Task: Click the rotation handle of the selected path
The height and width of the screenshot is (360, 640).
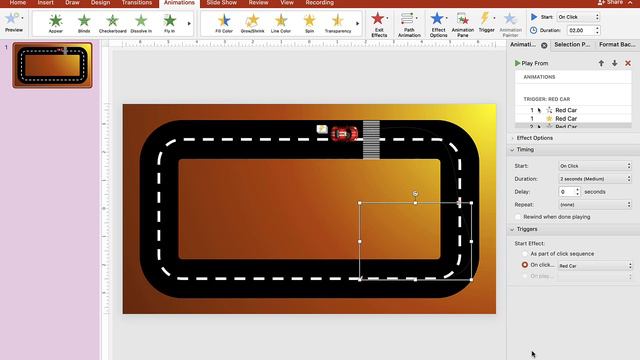Action: click(415, 193)
